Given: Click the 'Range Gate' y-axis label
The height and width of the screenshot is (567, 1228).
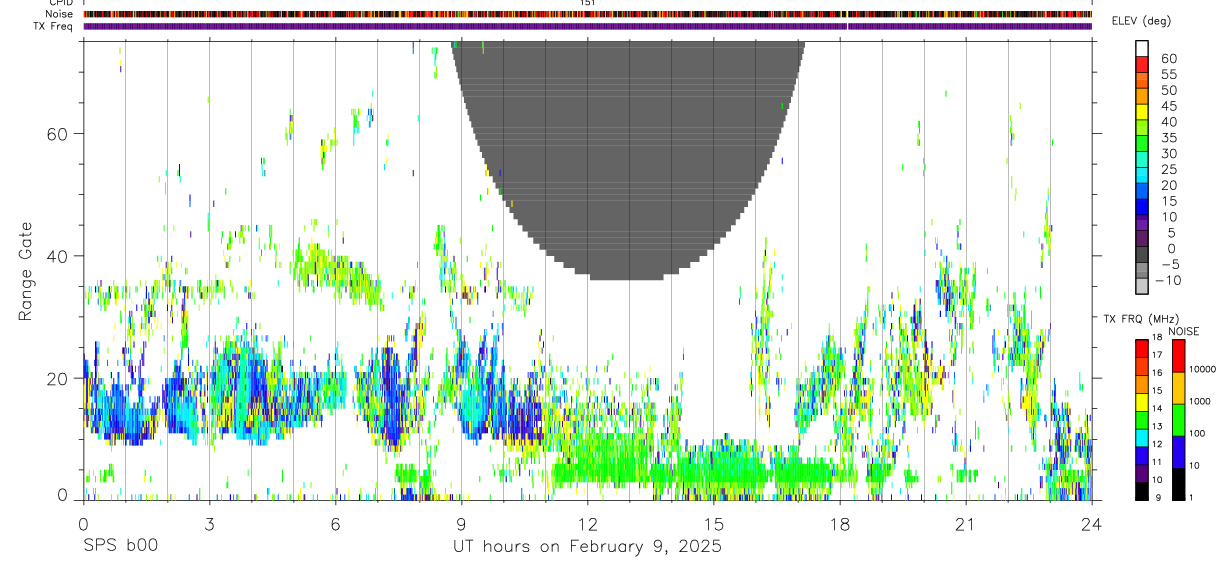Looking at the screenshot, I should (x=24, y=271).
